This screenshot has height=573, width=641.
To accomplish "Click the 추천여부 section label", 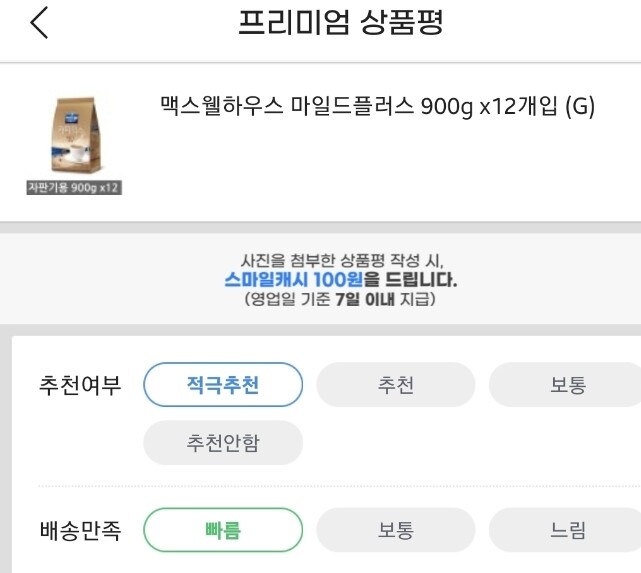I will pyautogui.click(x=80, y=385).
